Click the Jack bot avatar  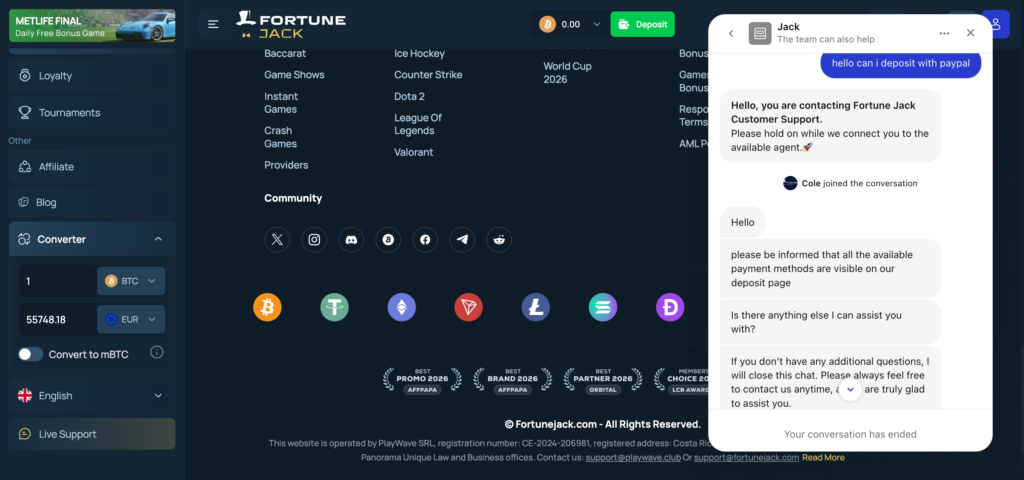pyautogui.click(x=760, y=33)
